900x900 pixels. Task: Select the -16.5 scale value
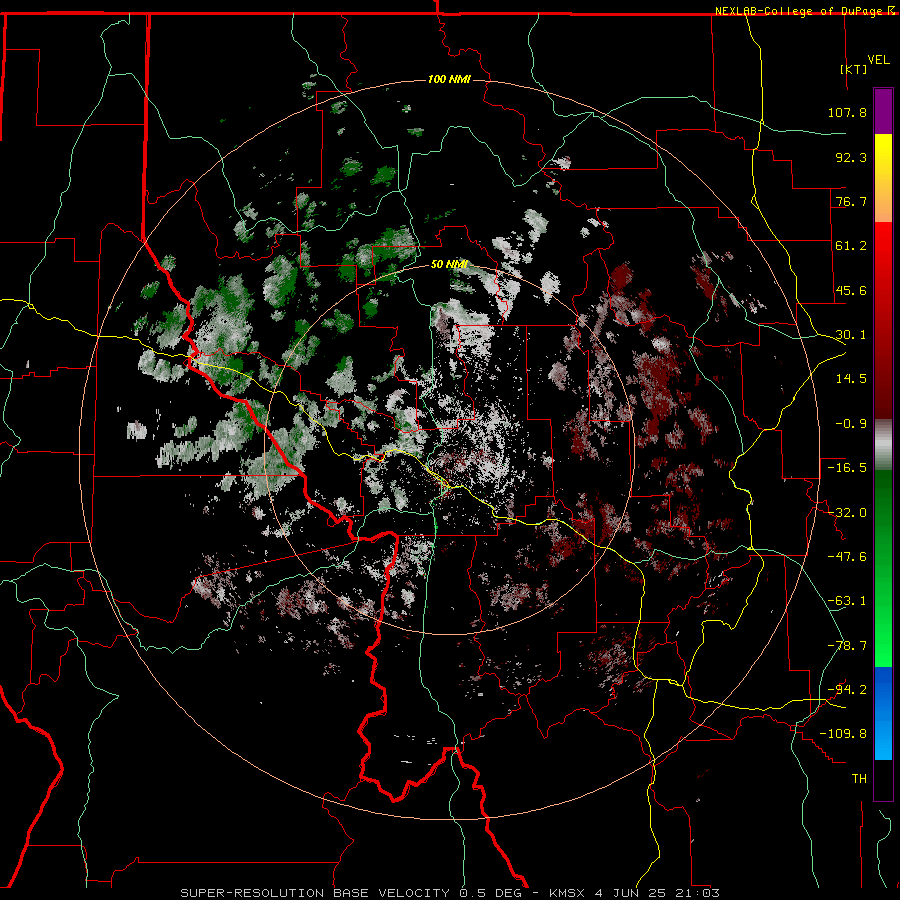[847, 468]
